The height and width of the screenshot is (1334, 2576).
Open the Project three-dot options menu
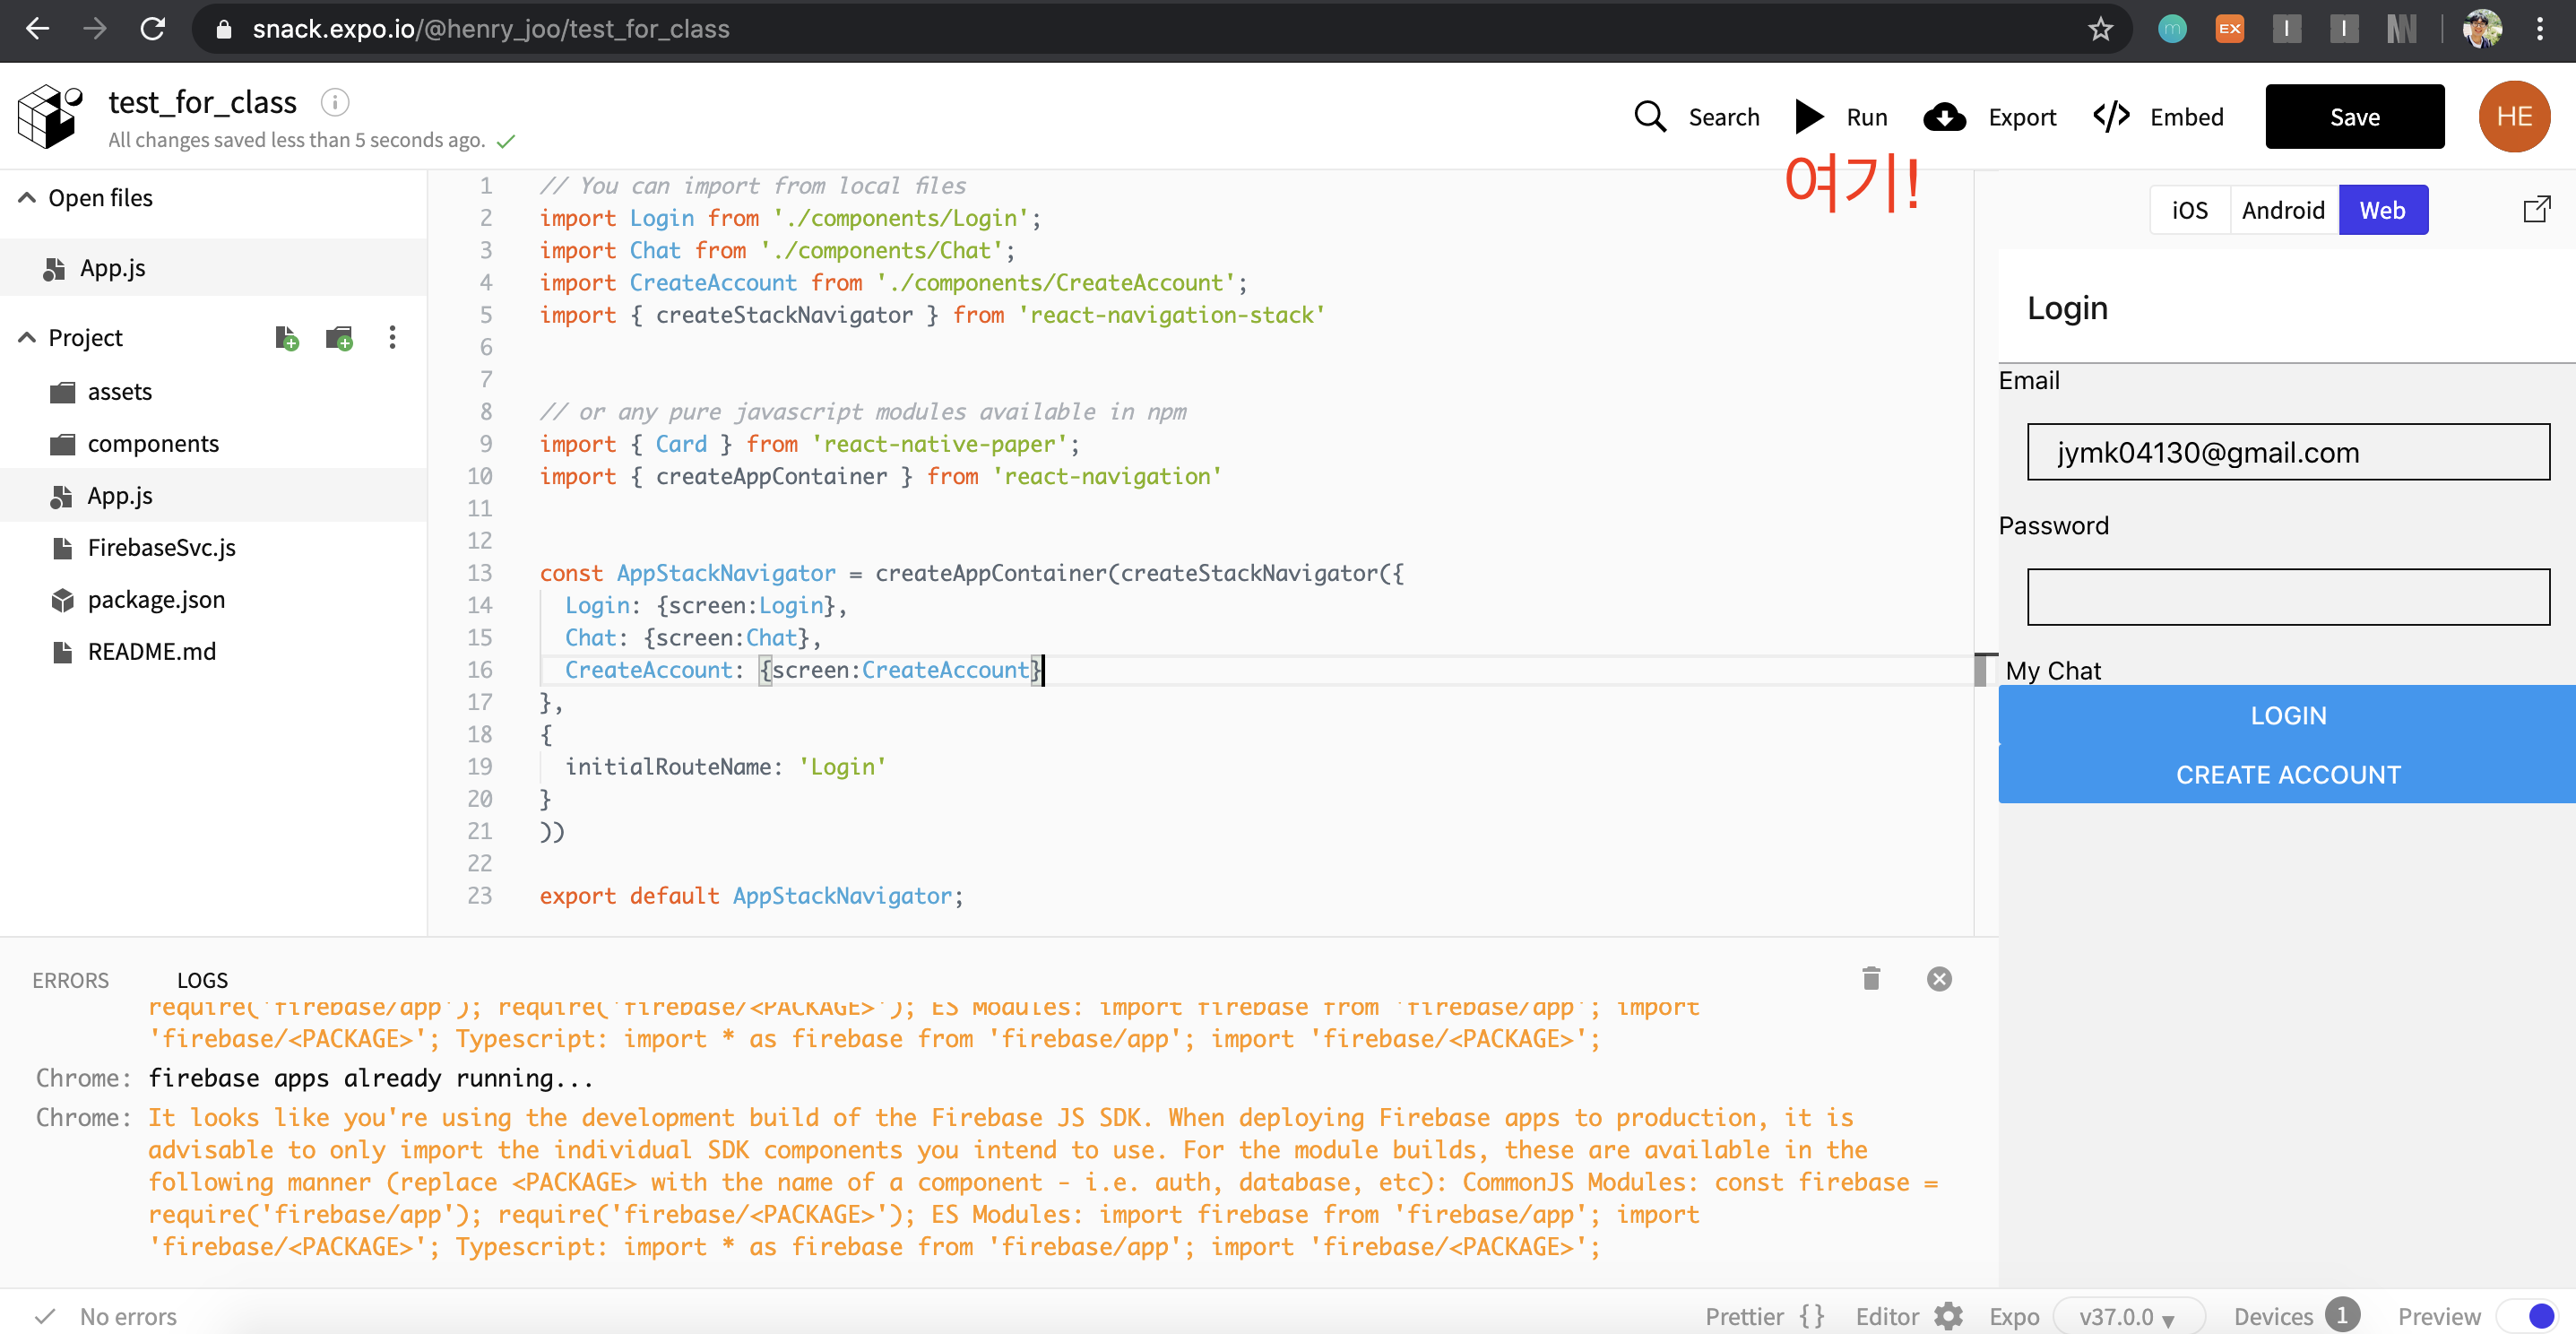click(392, 338)
